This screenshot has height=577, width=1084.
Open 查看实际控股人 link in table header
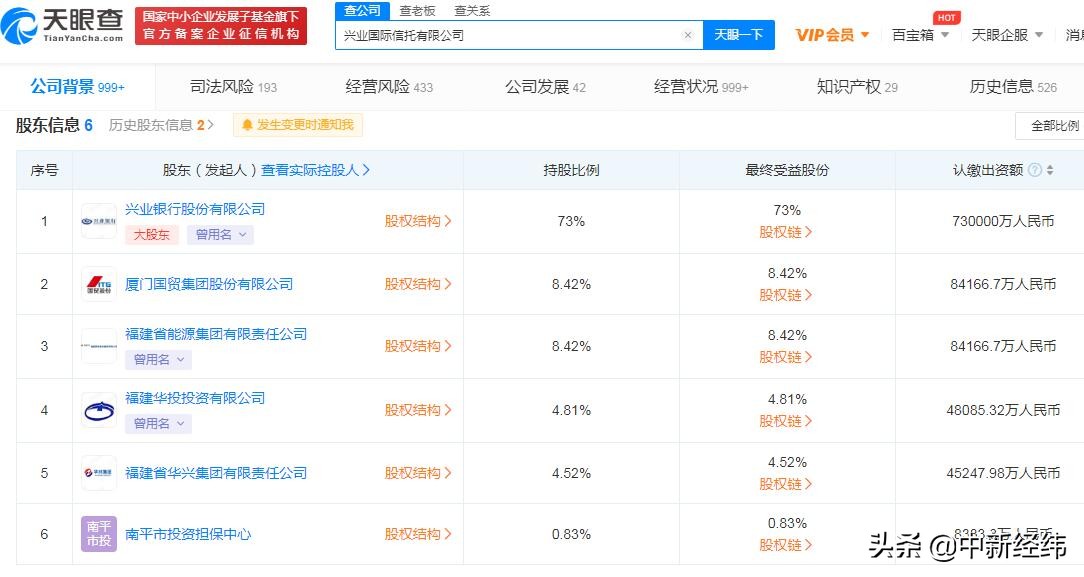(315, 170)
